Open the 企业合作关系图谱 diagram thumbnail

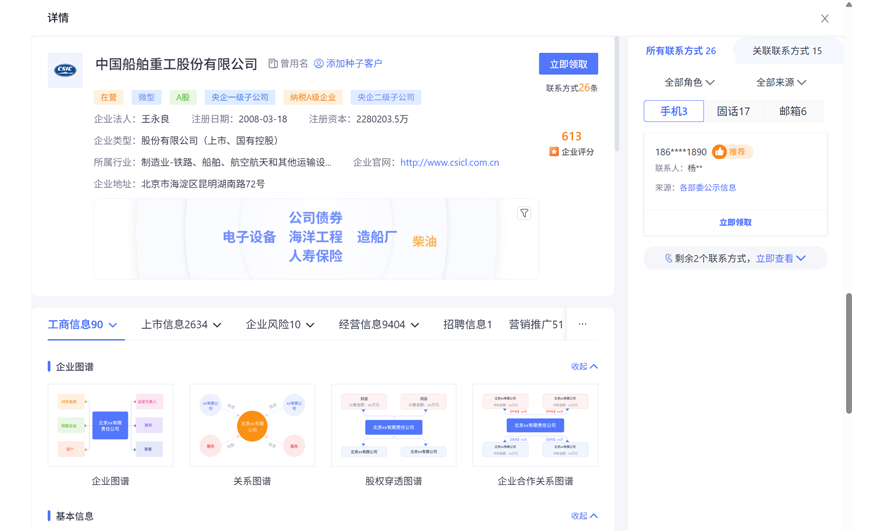[x=536, y=425]
